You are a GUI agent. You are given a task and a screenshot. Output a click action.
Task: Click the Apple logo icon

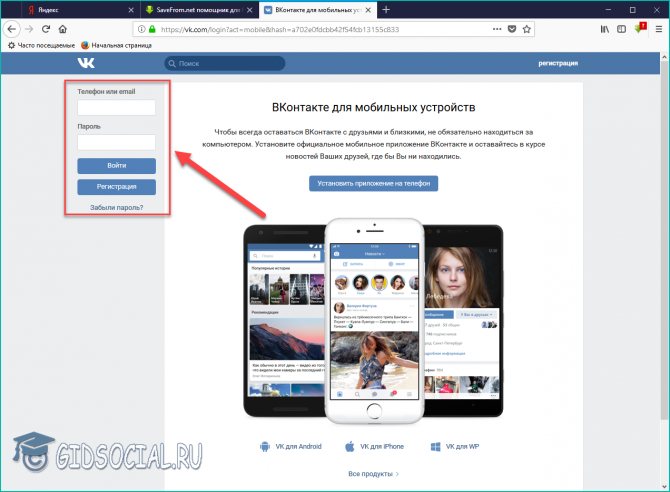350,447
